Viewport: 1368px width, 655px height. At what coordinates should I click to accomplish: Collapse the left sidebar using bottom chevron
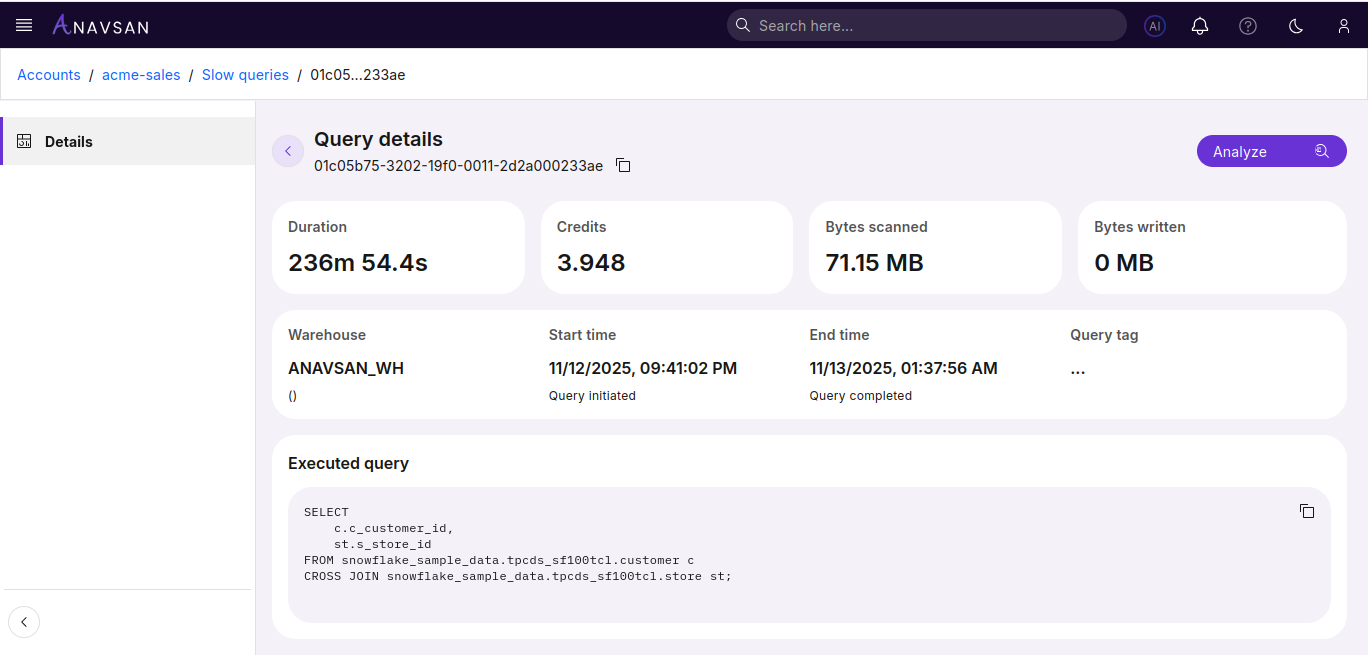point(24,621)
